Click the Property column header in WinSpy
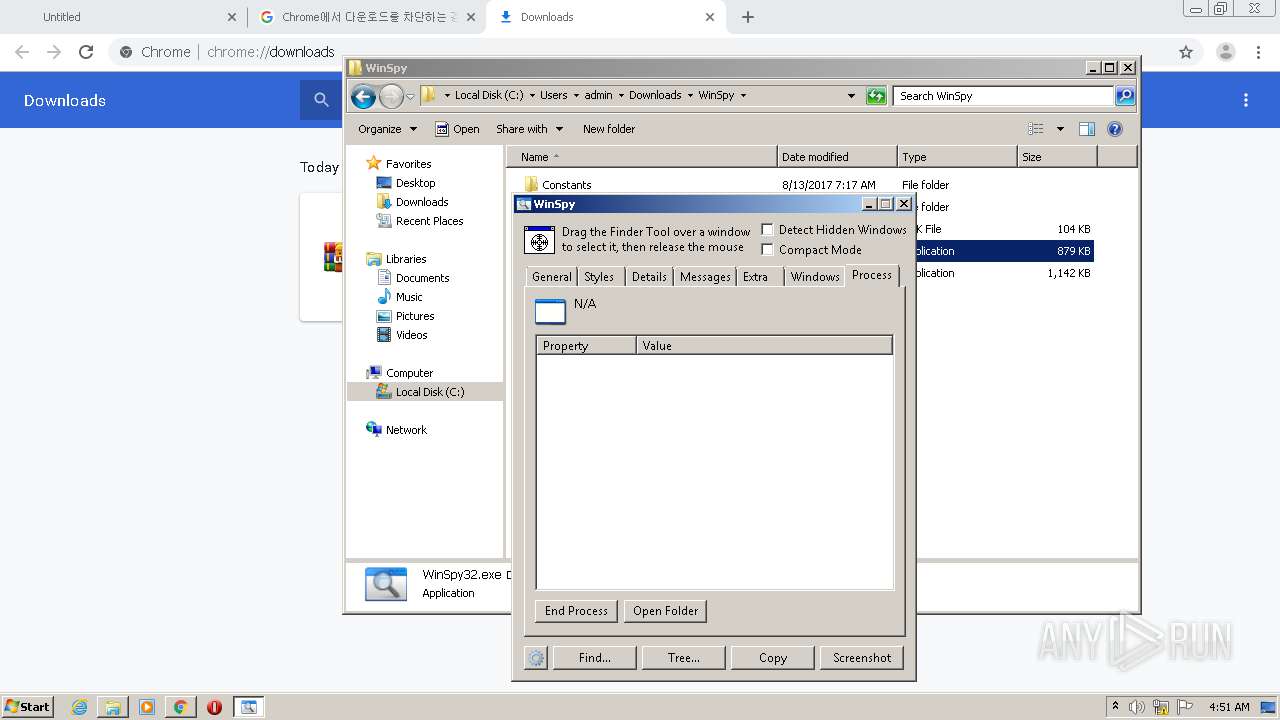 pyautogui.click(x=586, y=346)
